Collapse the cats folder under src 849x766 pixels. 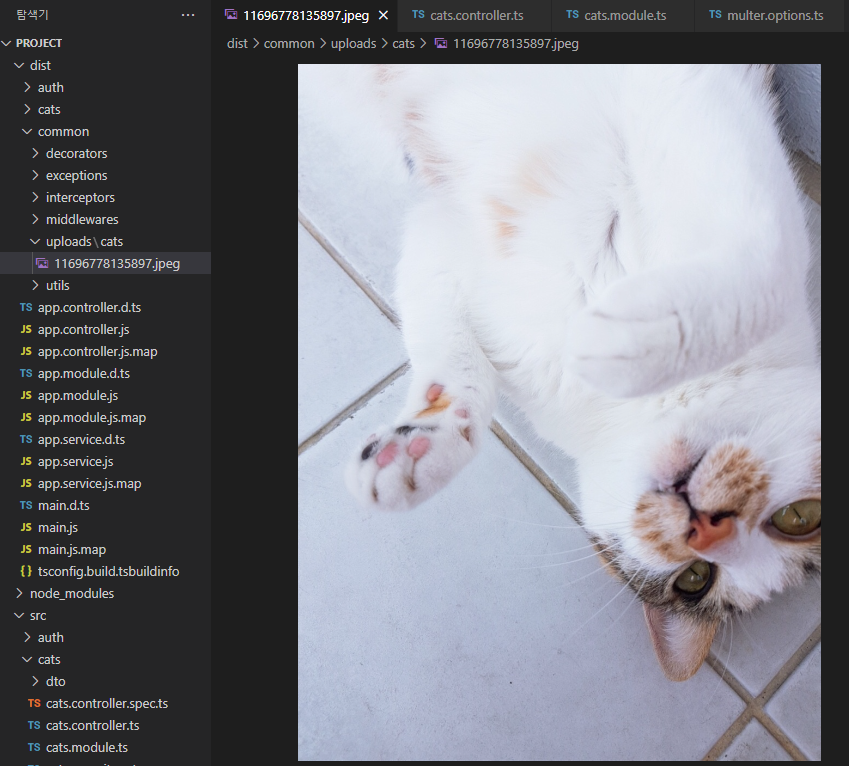27,659
